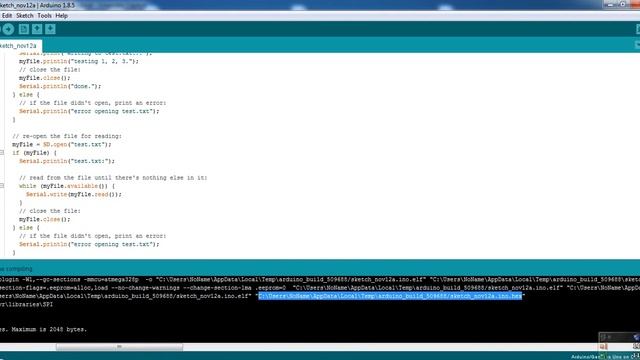
Task: Click the highlighted sketch_nov12a.ino.hex path in console
Action: pos(390,296)
